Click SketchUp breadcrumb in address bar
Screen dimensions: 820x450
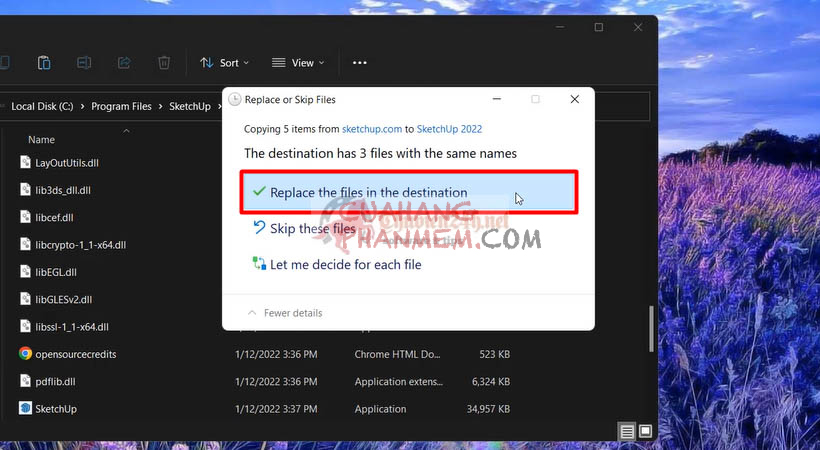click(190, 106)
